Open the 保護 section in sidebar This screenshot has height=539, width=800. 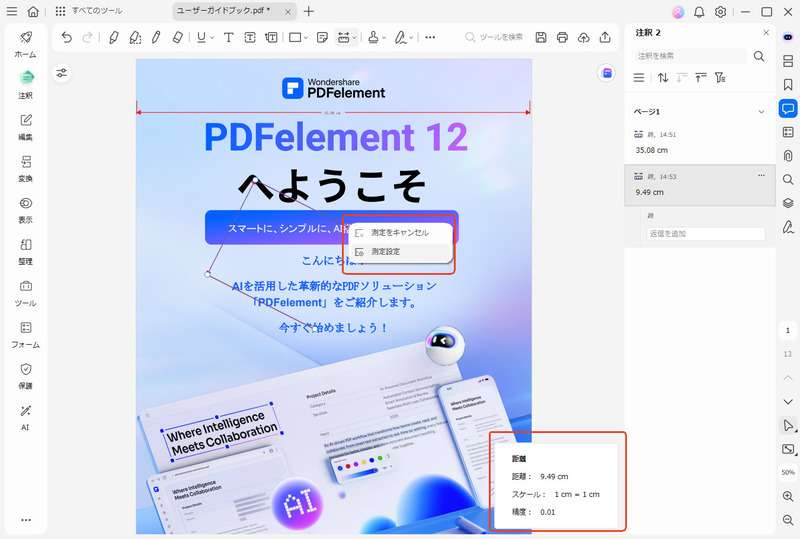tap(26, 376)
